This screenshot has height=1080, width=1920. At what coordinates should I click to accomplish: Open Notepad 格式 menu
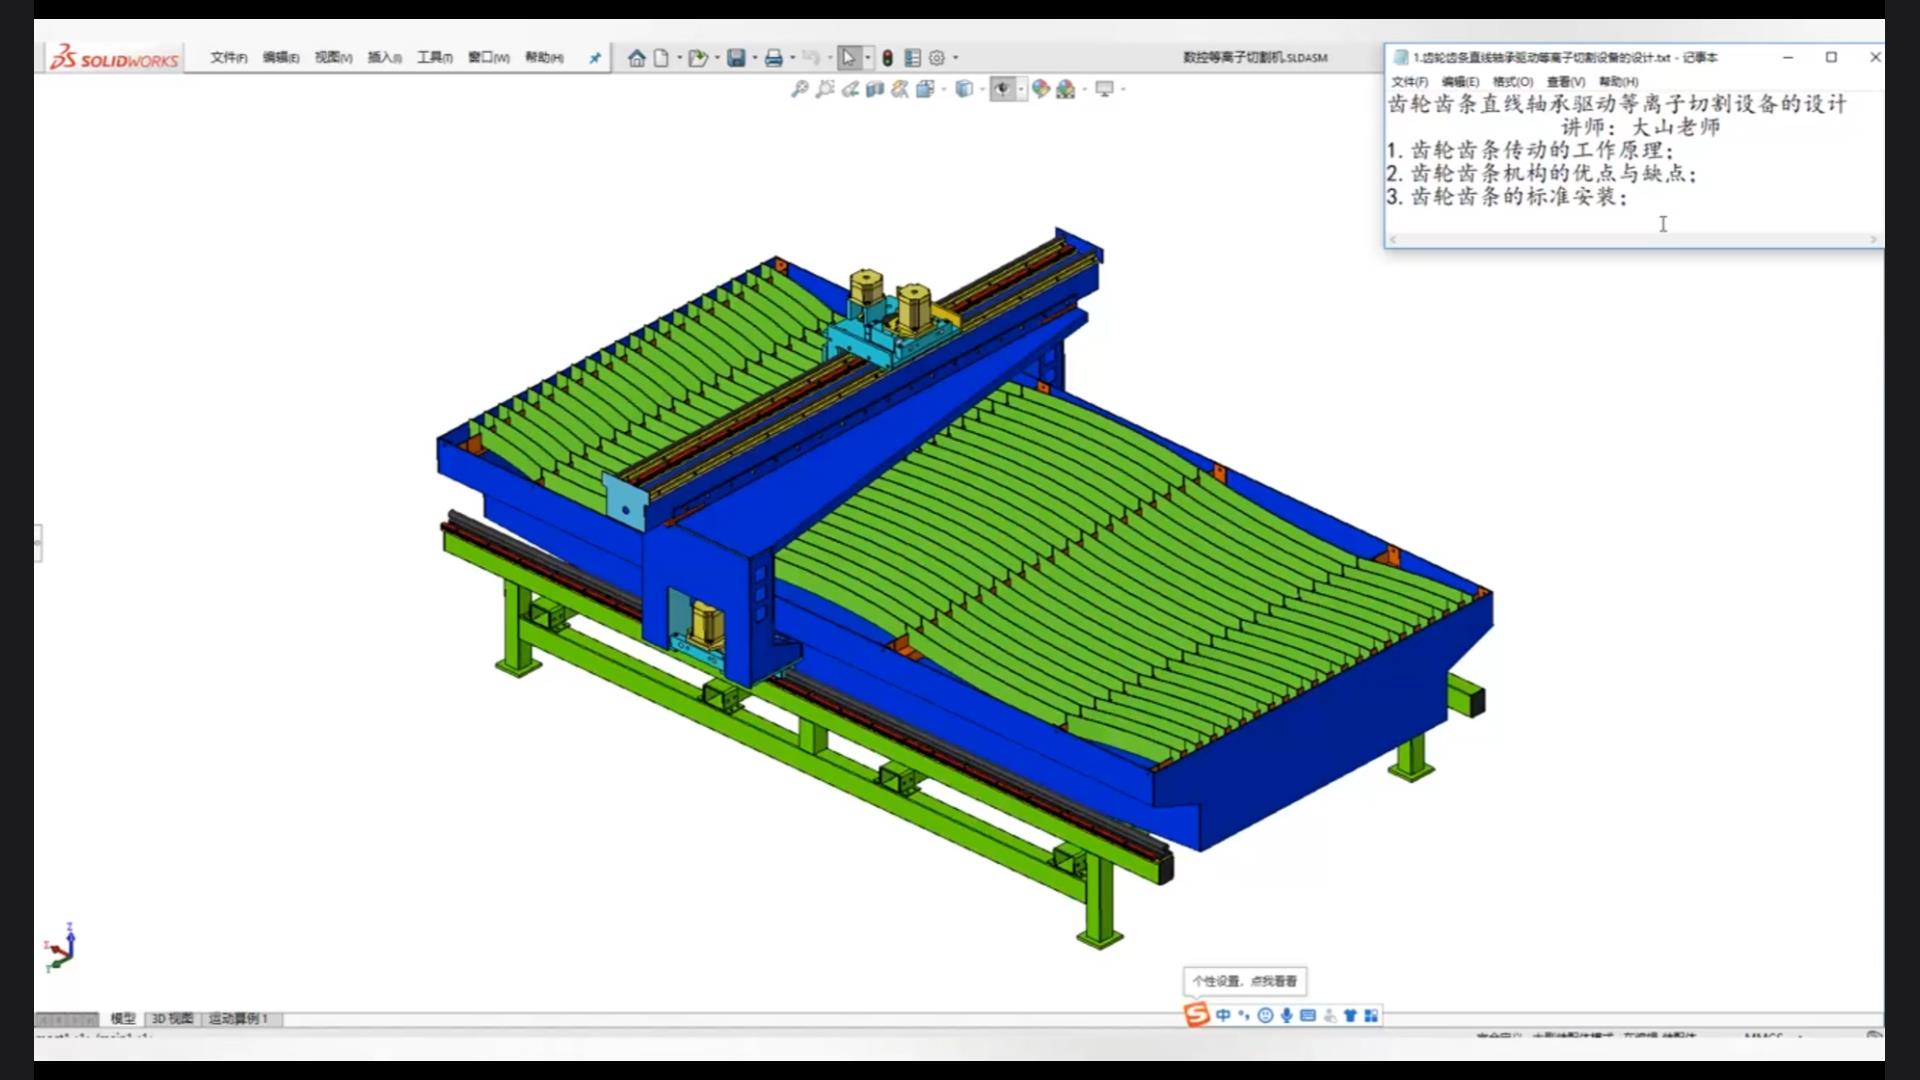(x=1512, y=82)
